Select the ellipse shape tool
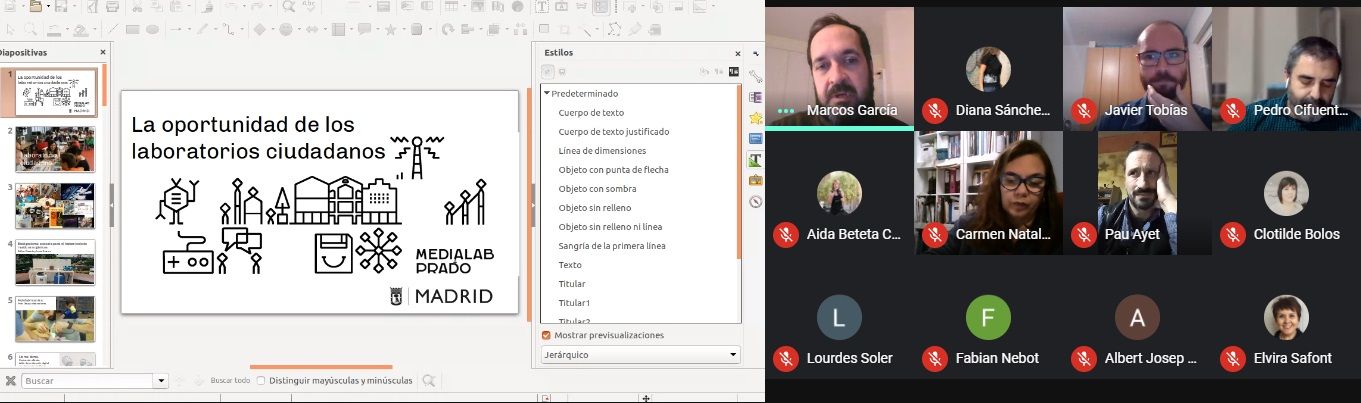The image size is (1361, 403). [153, 29]
